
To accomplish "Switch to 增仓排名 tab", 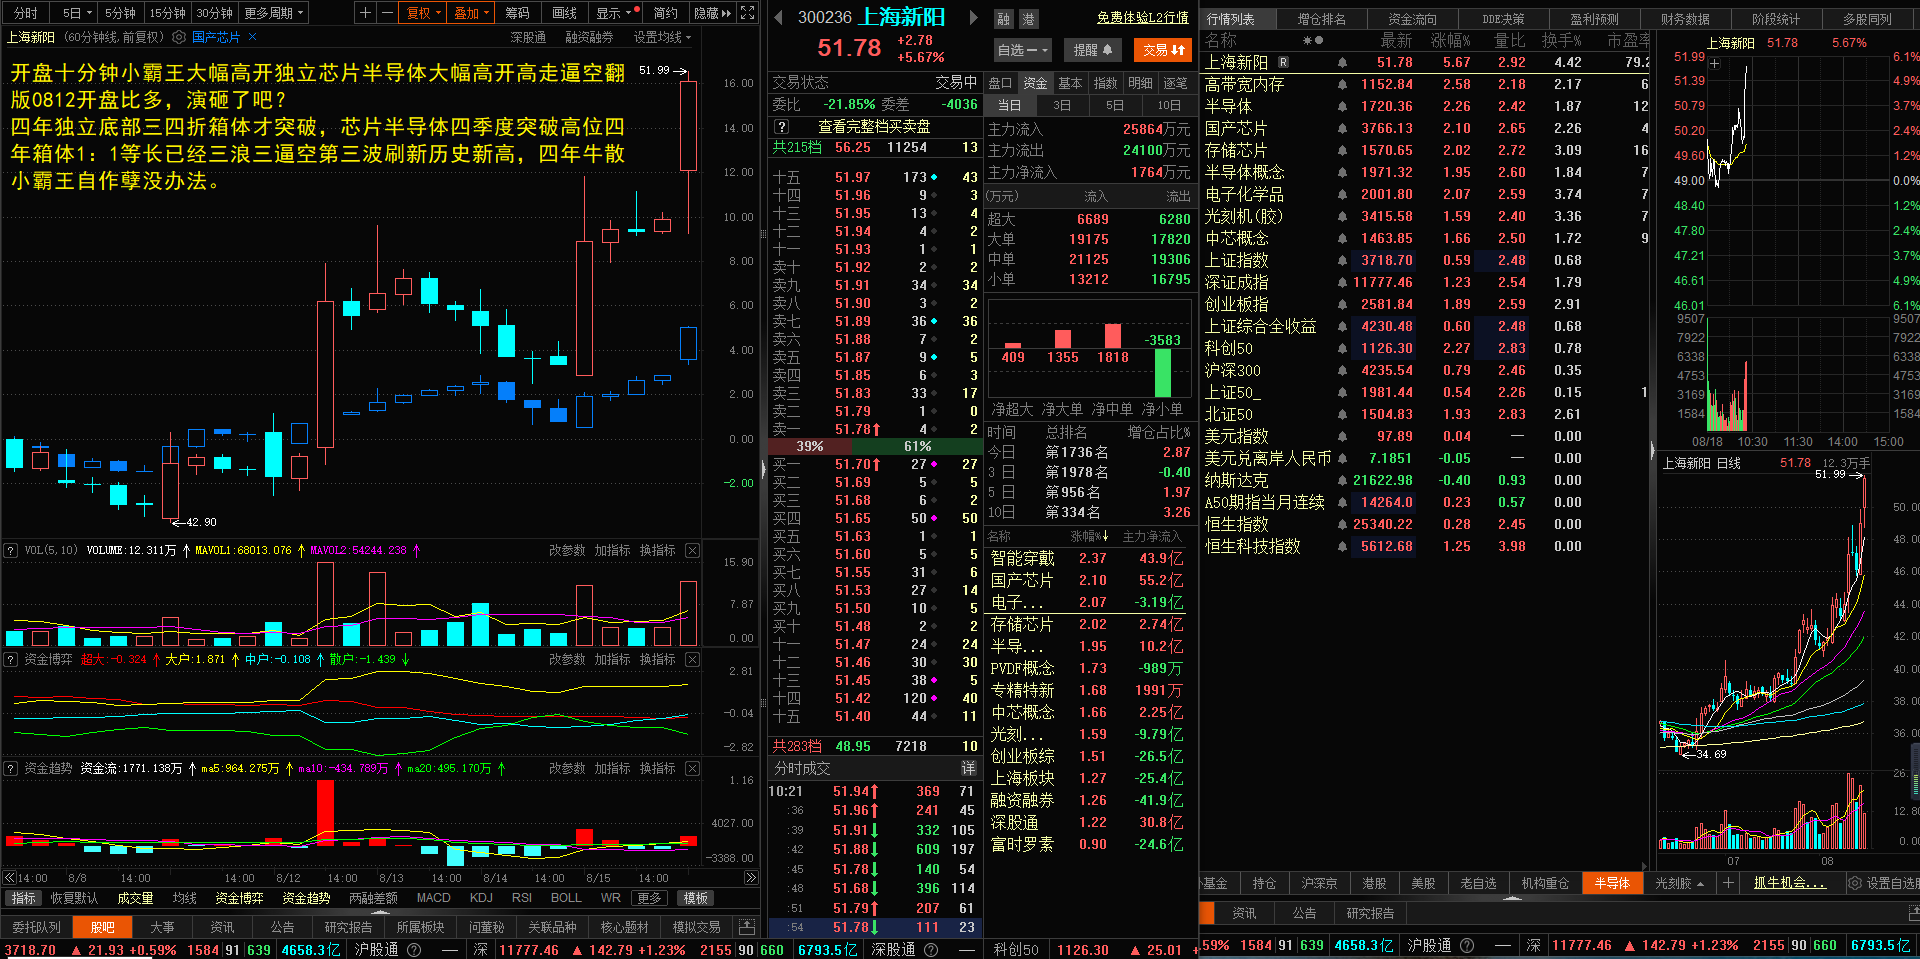I will [x=1321, y=19].
